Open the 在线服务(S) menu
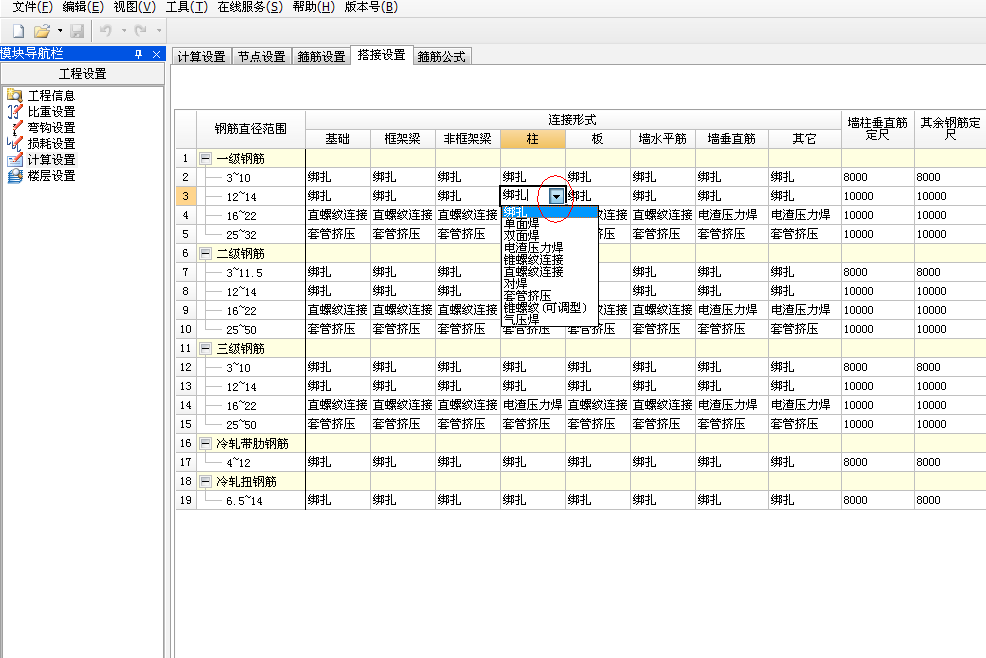 pos(250,7)
